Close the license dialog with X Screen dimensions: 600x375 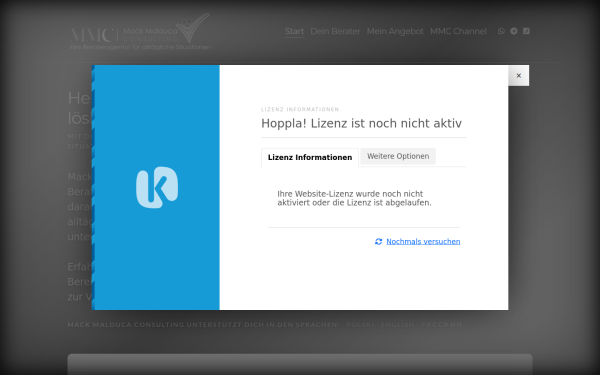click(x=518, y=75)
